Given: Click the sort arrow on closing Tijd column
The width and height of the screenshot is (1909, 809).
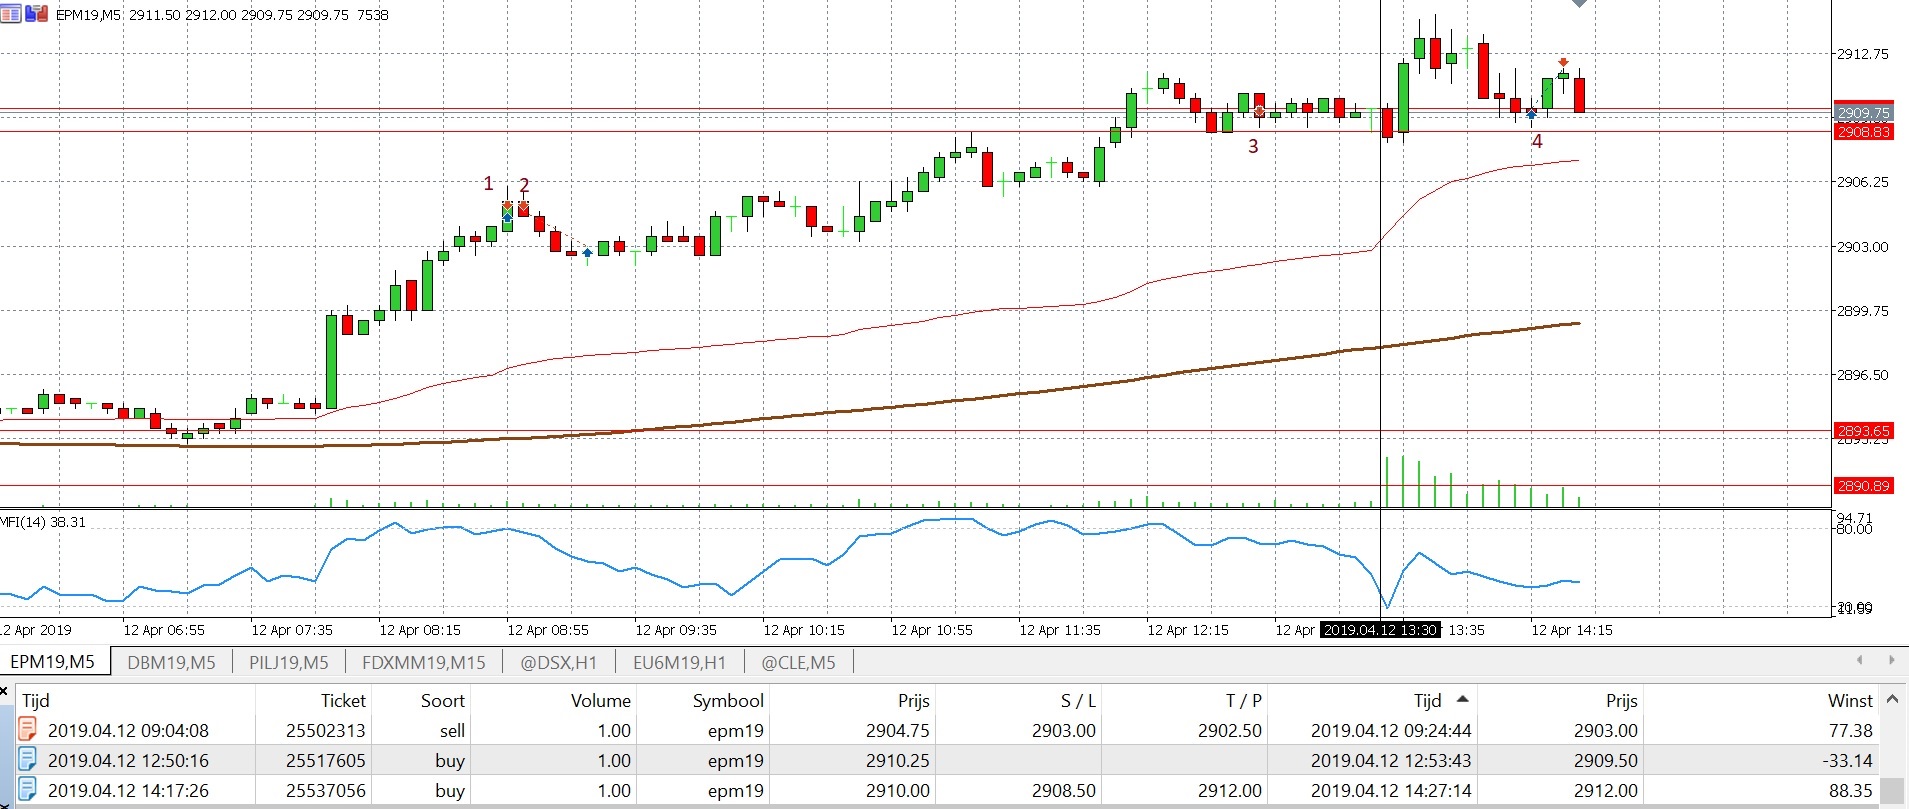Looking at the screenshot, I should (x=1463, y=700).
